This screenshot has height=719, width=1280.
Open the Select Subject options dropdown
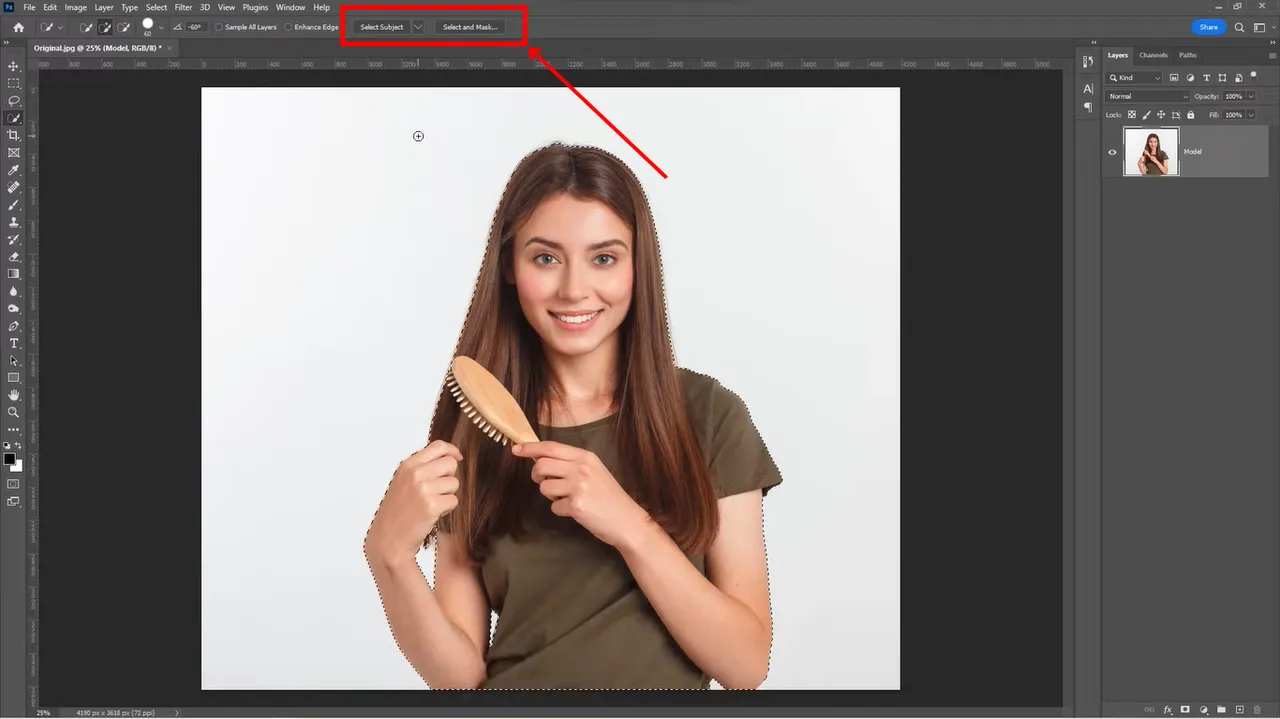(417, 27)
